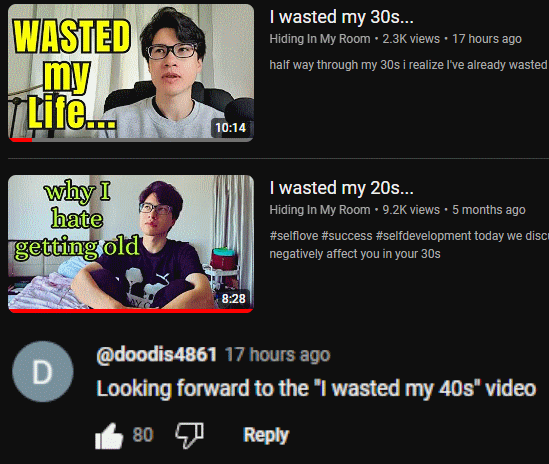This screenshot has height=464, width=549.
Task: Open the "why I hate getting old" thumbnail
Action: tap(131, 244)
